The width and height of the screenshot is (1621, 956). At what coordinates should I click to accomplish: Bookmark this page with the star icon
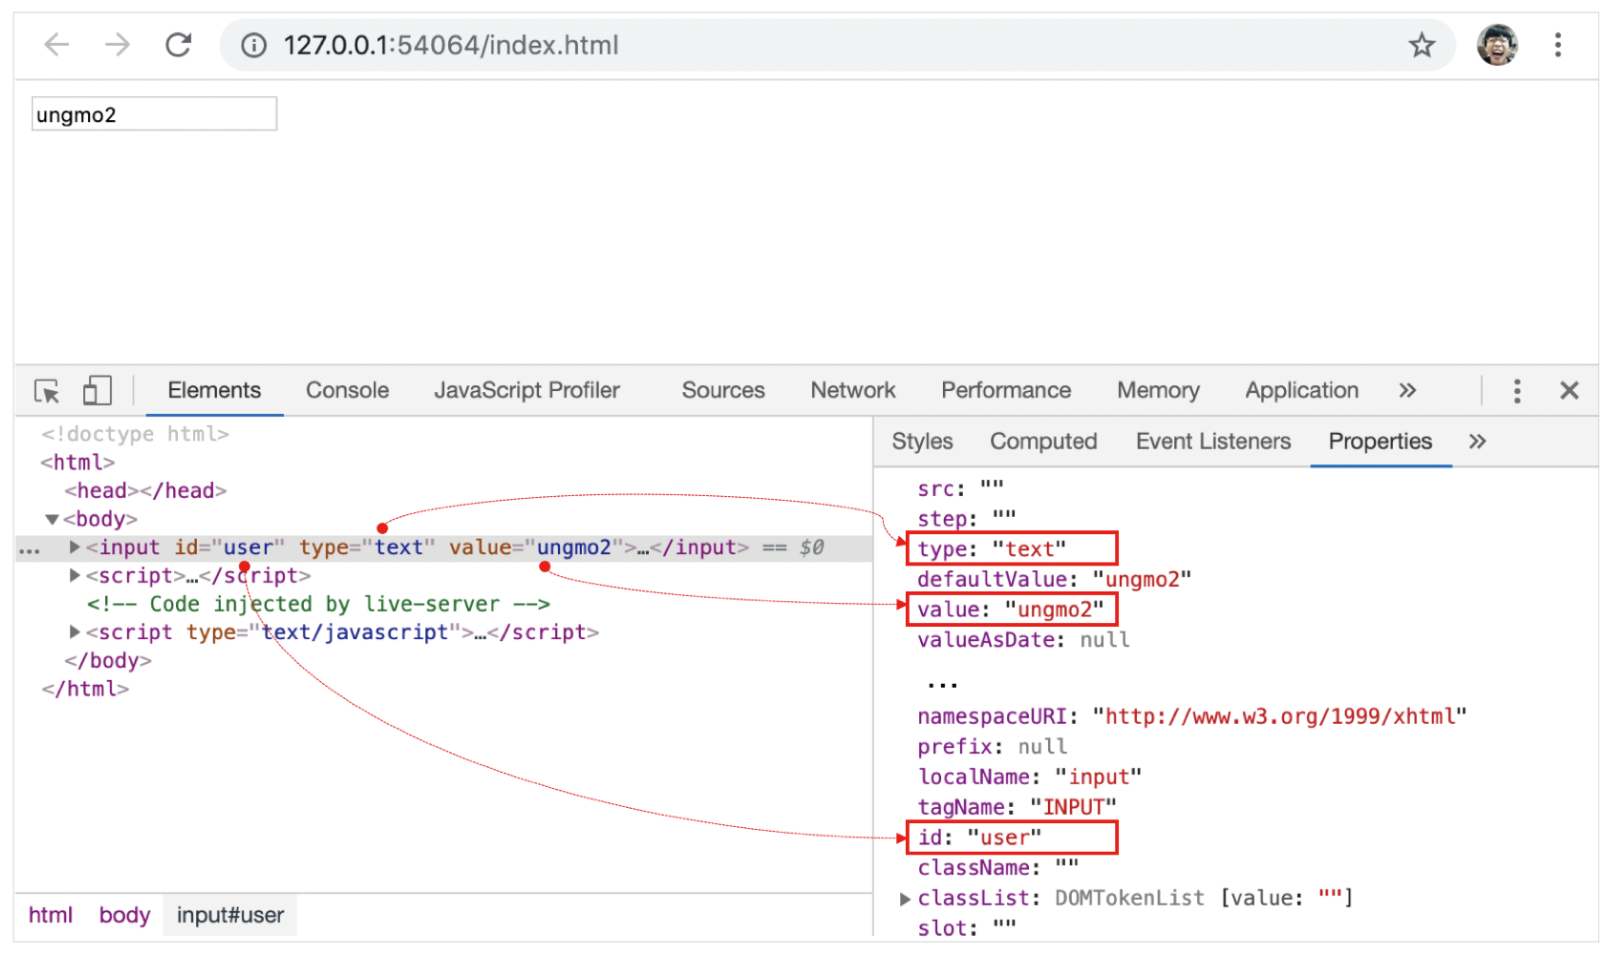coord(1422,45)
